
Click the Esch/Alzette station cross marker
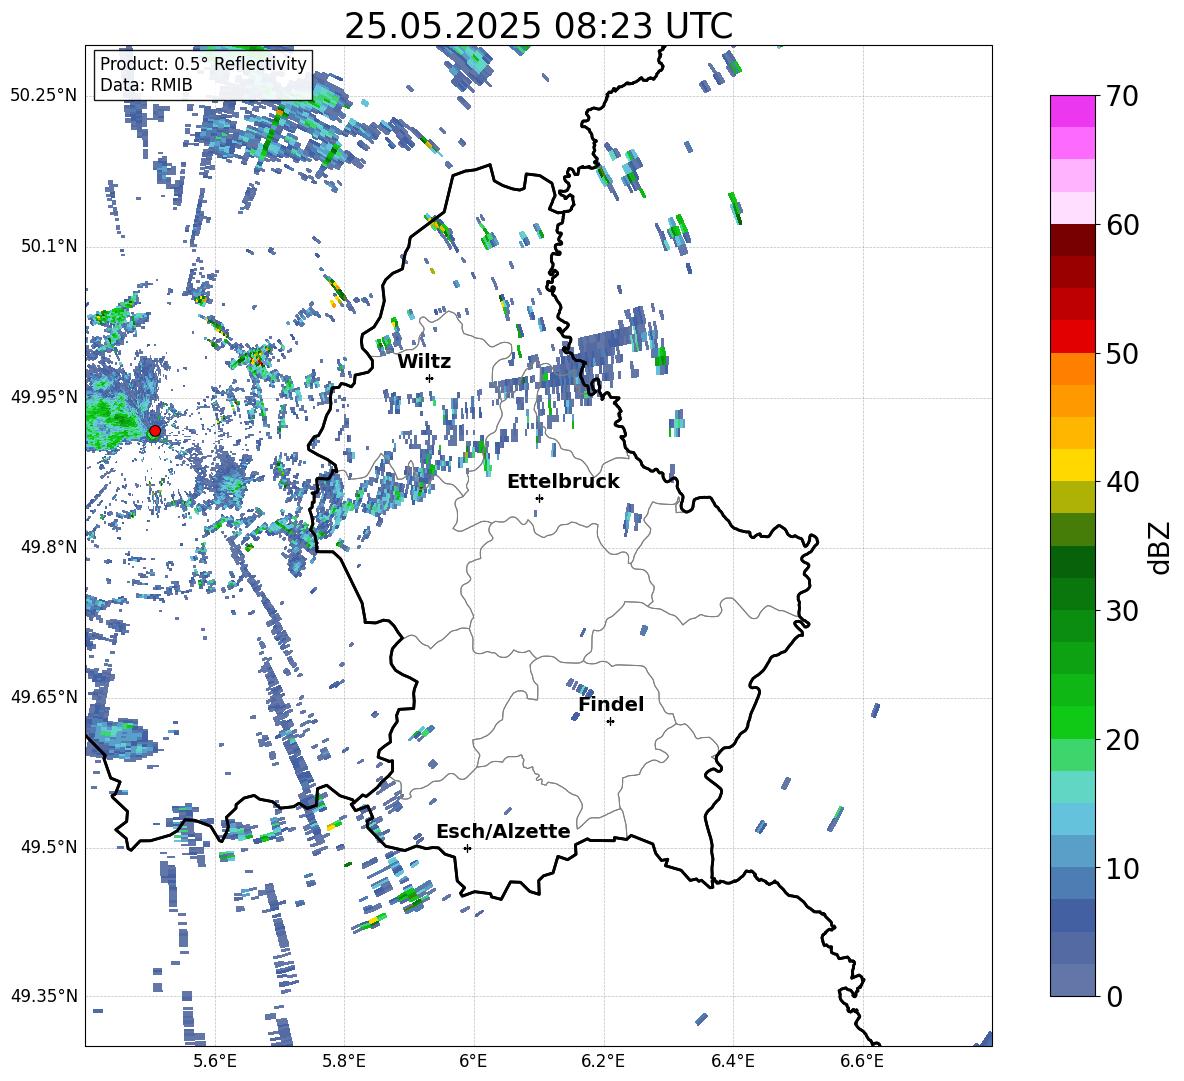point(467,848)
